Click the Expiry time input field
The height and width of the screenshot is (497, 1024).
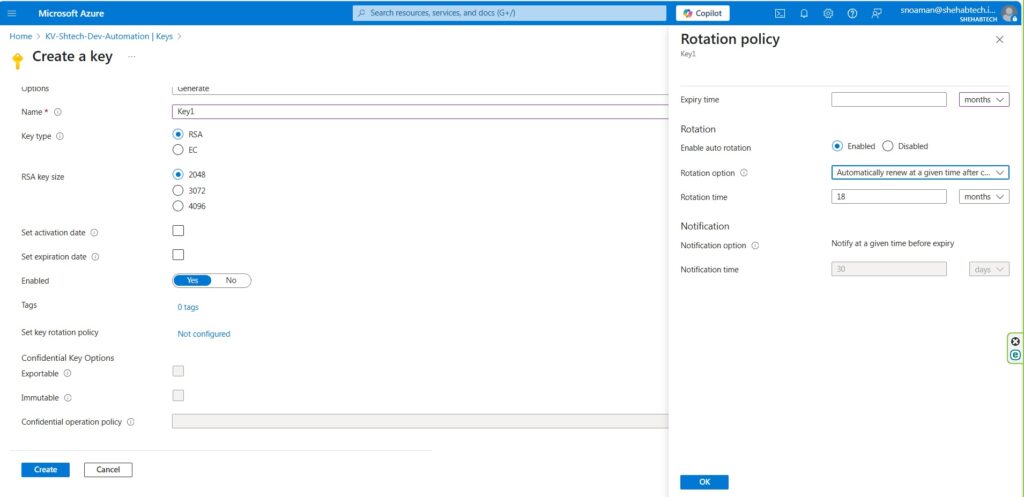click(x=889, y=100)
